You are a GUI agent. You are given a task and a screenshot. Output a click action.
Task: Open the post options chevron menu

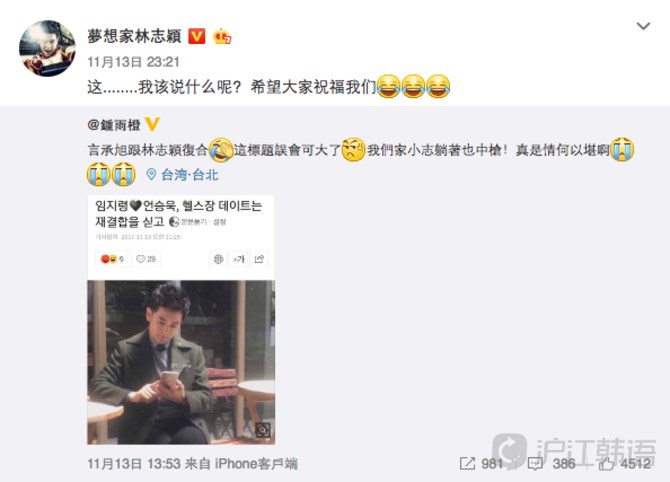pyautogui.click(x=643, y=26)
